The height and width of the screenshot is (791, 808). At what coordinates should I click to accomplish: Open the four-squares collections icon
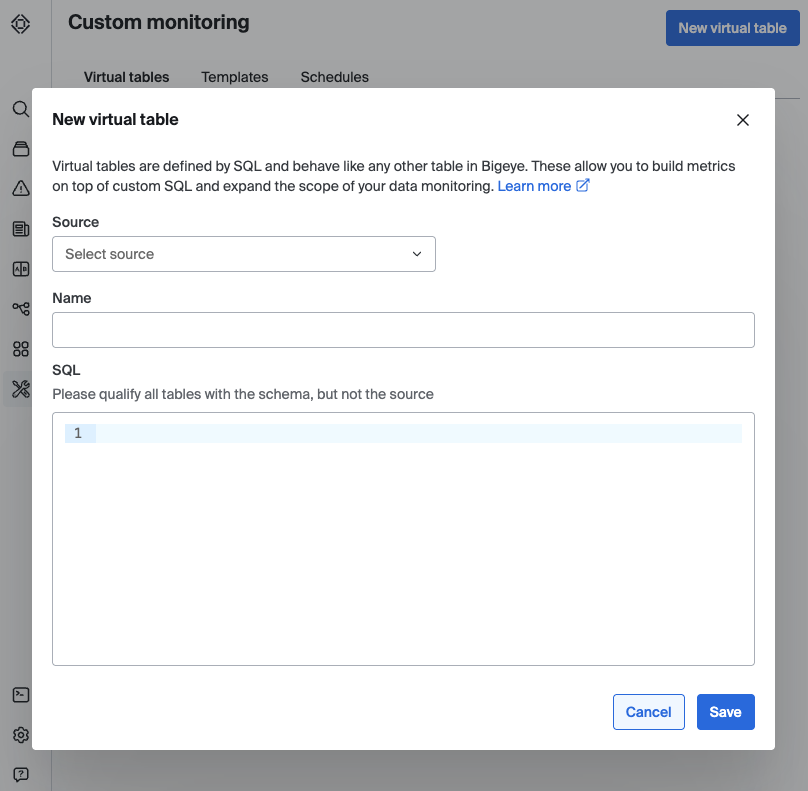21,349
